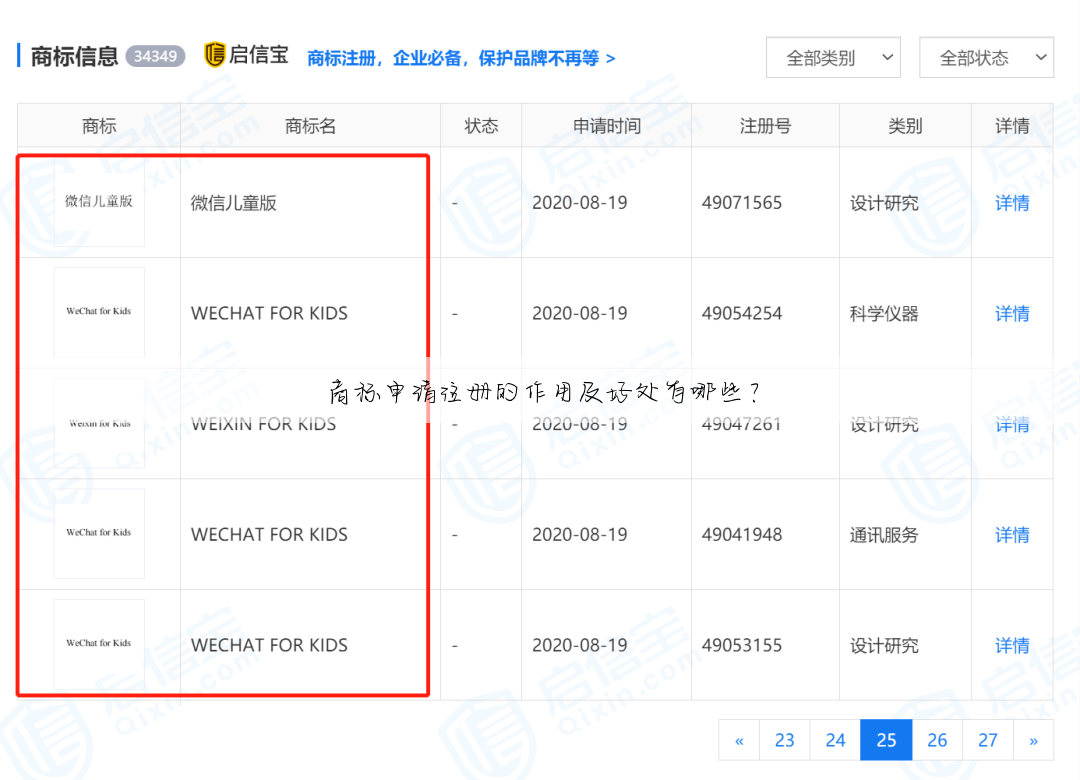1080x780 pixels.
Task: Click the 启信宝 shield logo icon
Action: [213, 56]
